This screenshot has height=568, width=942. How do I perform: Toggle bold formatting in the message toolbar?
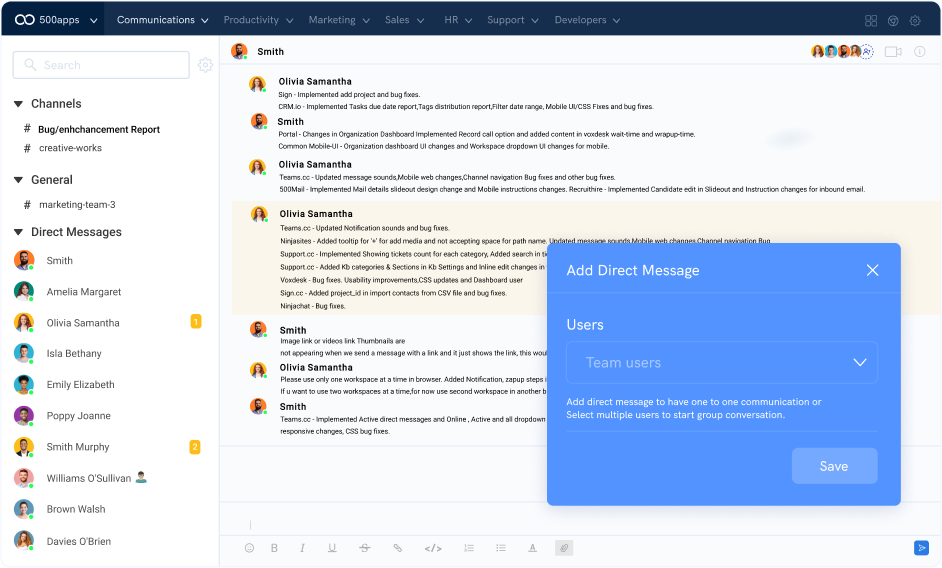tap(275, 548)
